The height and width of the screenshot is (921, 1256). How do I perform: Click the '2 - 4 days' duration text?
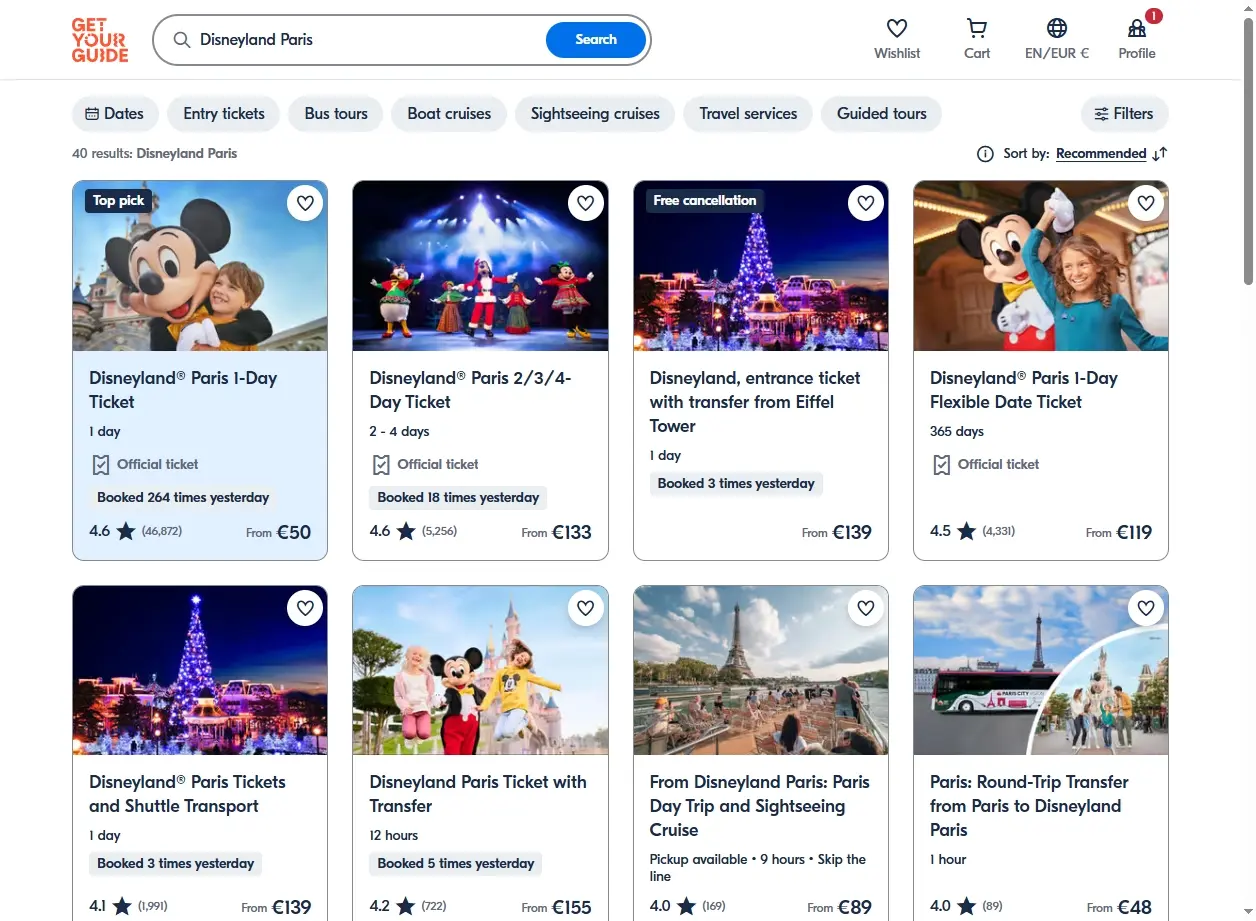click(x=399, y=432)
